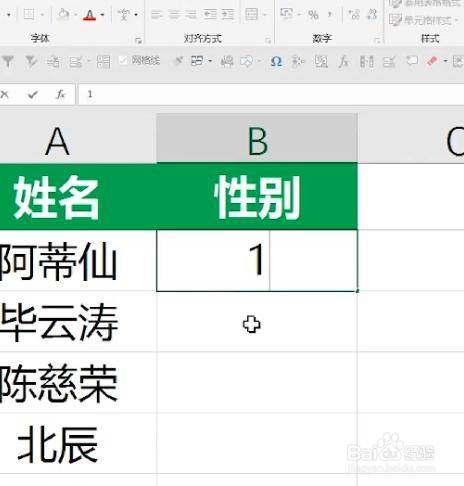The width and height of the screenshot is (464, 486).
Task: Click the cell containing 阿蒂仙
Action: click(78, 260)
